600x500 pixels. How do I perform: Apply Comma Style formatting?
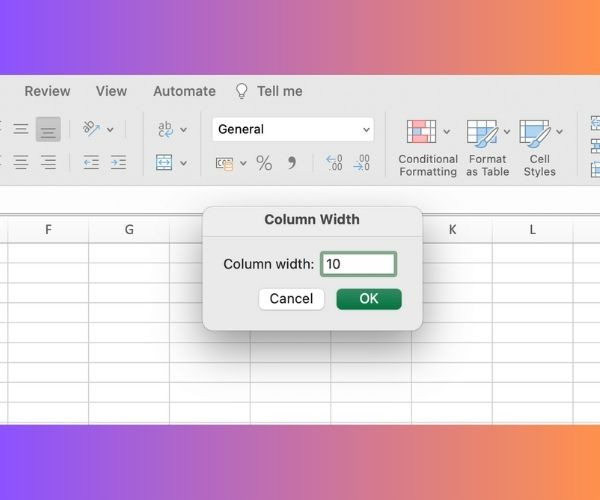292,163
